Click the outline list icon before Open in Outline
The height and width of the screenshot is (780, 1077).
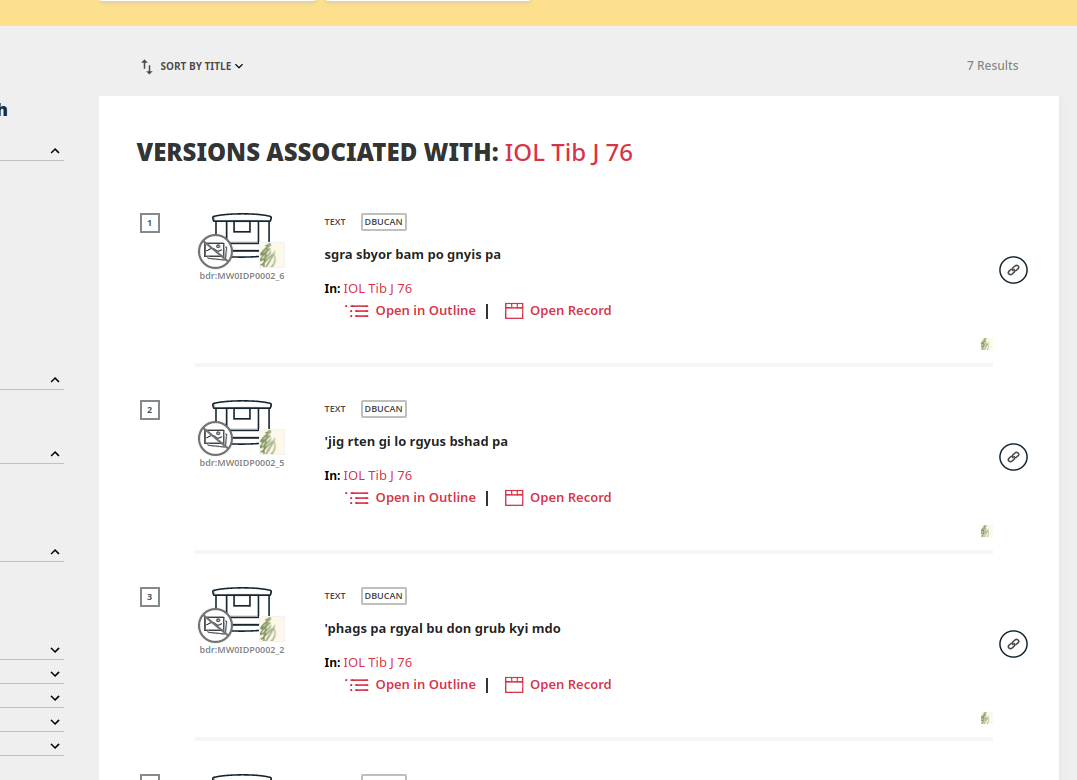[x=358, y=310]
